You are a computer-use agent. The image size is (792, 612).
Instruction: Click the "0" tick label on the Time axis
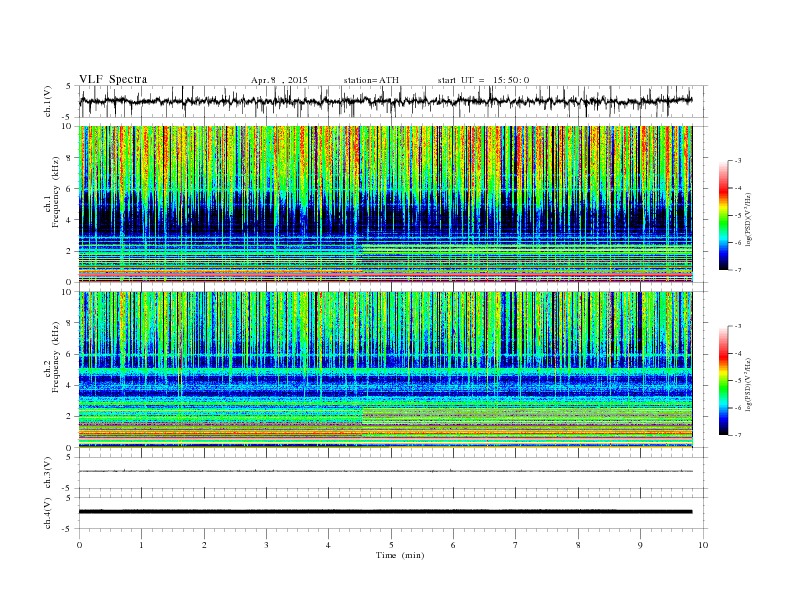[x=79, y=545]
